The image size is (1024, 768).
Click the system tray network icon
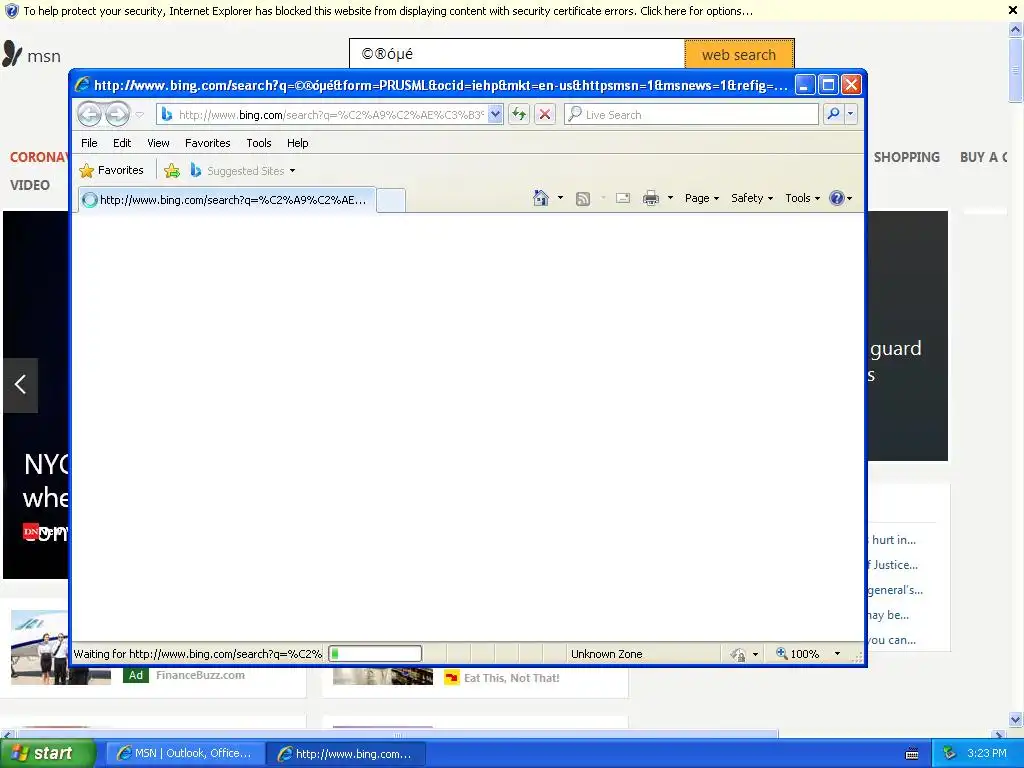coord(950,754)
